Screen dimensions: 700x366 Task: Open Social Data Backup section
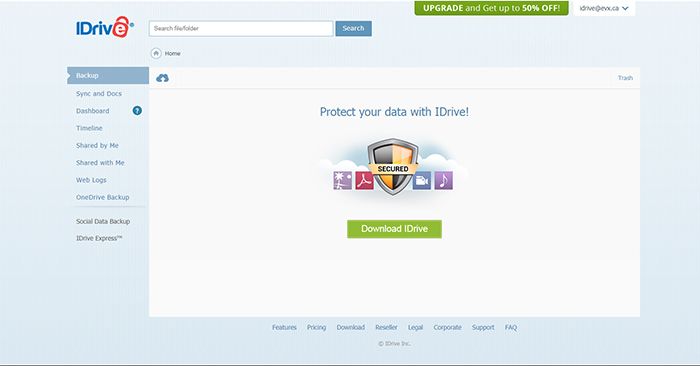(103, 221)
